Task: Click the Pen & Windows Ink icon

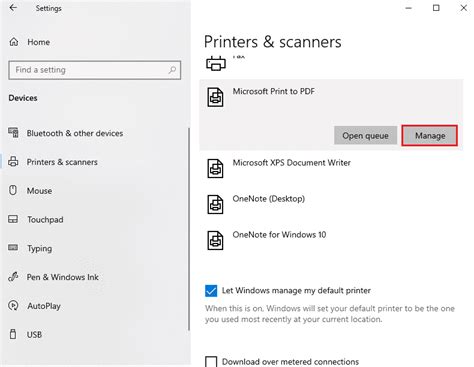Action: (13, 277)
